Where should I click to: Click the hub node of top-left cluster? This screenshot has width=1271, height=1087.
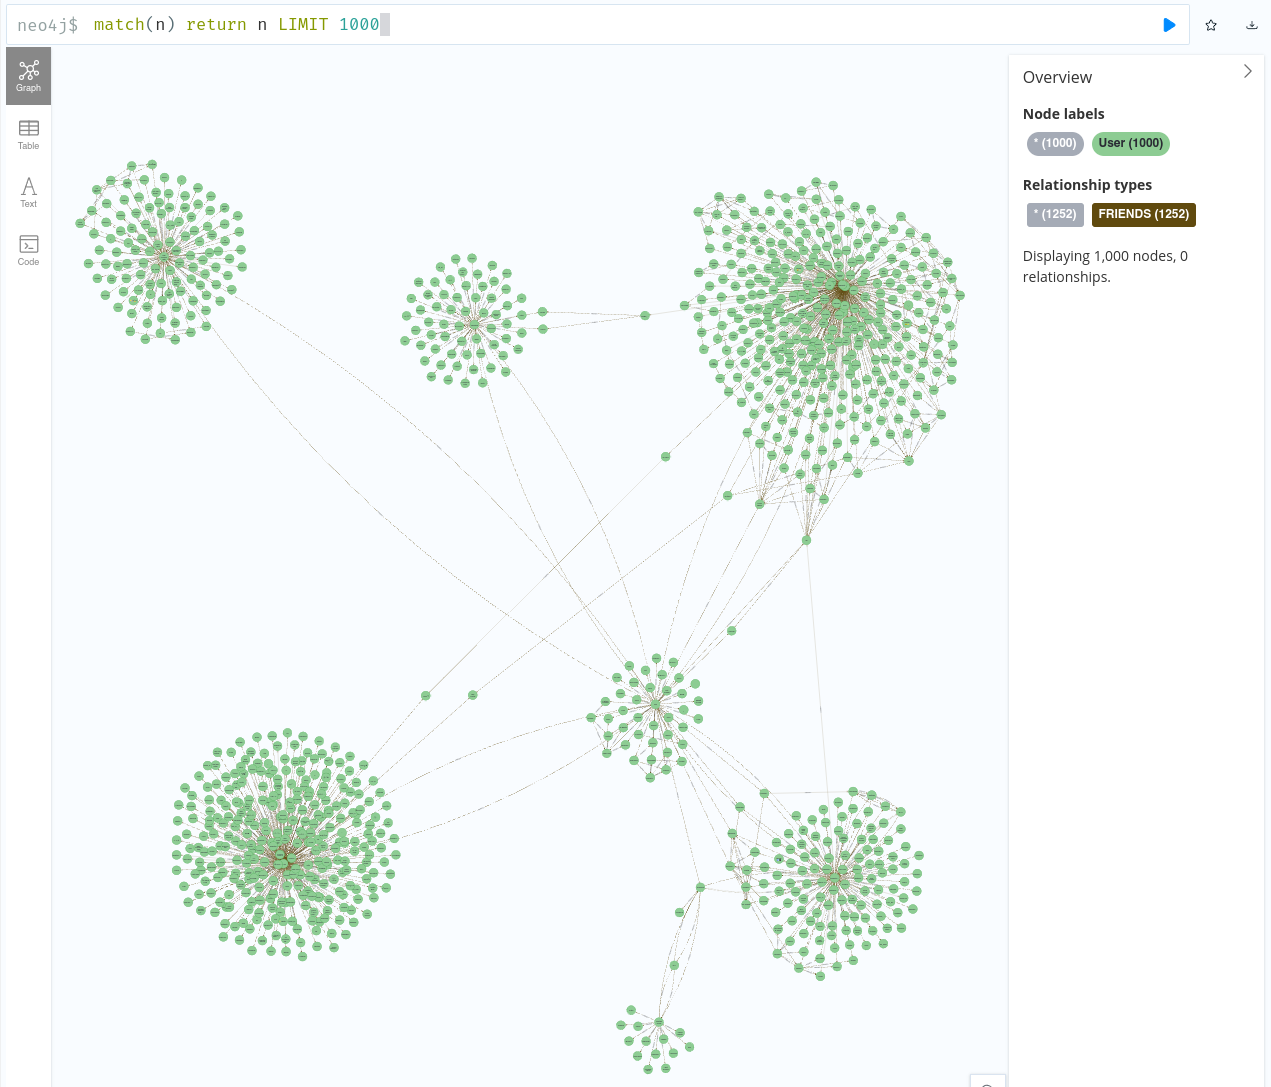tap(164, 256)
